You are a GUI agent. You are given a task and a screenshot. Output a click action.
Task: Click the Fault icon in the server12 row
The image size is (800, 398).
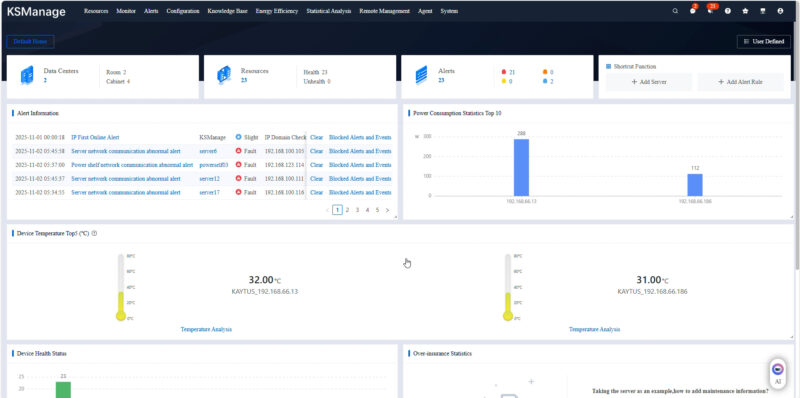(x=238, y=179)
